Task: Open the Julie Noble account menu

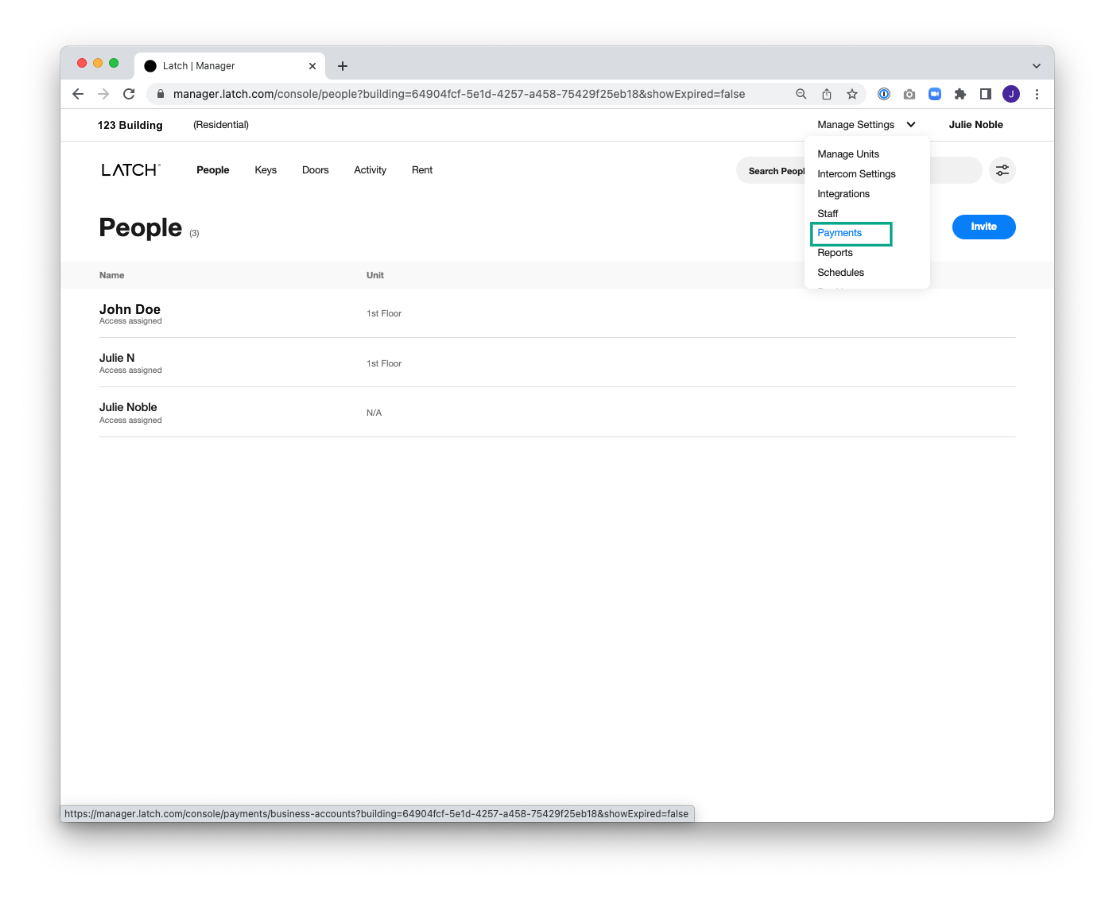Action: [975, 124]
